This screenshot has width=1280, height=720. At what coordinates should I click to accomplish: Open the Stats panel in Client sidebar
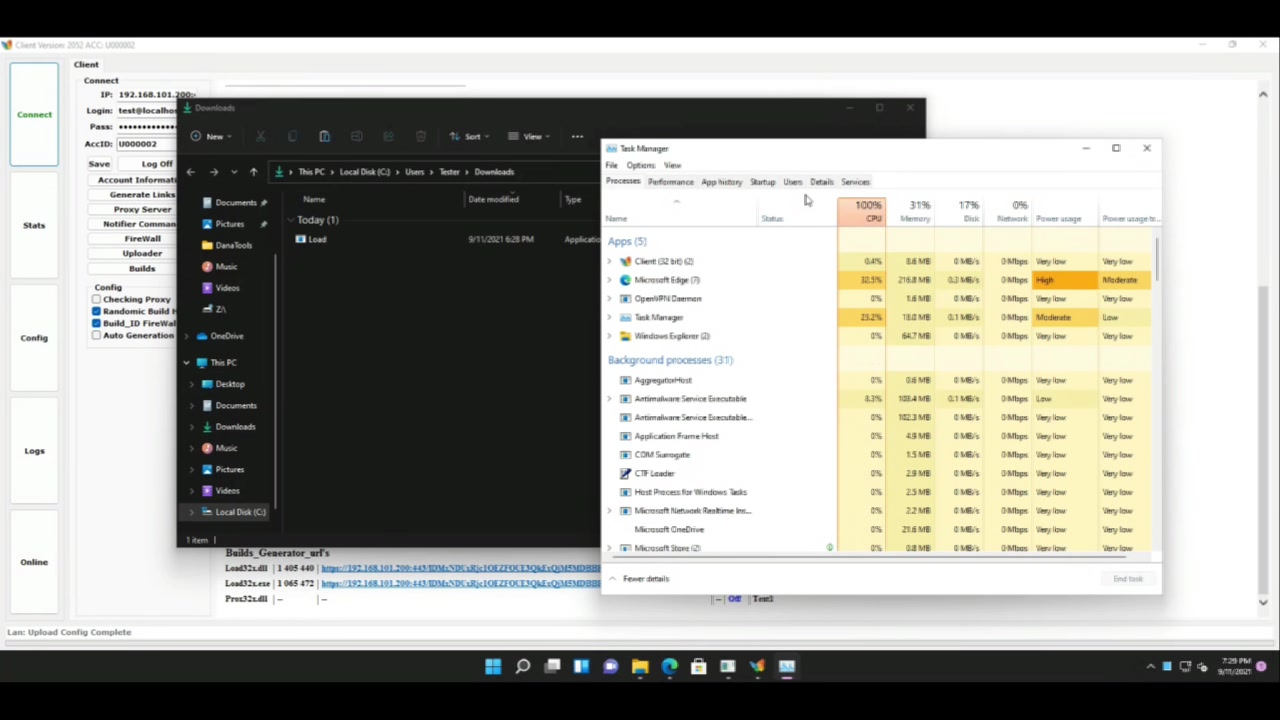click(34, 225)
